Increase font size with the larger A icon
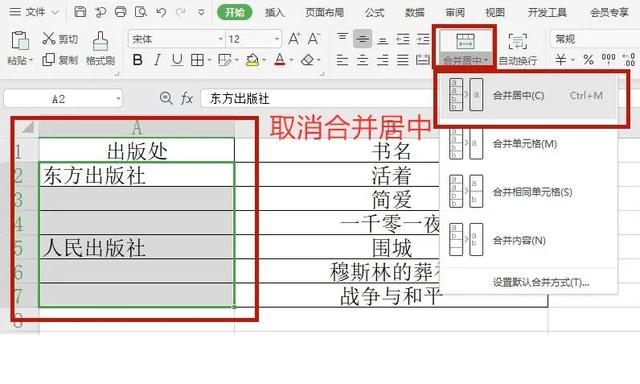Screen dimensions: 640x384 (x=294, y=39)
